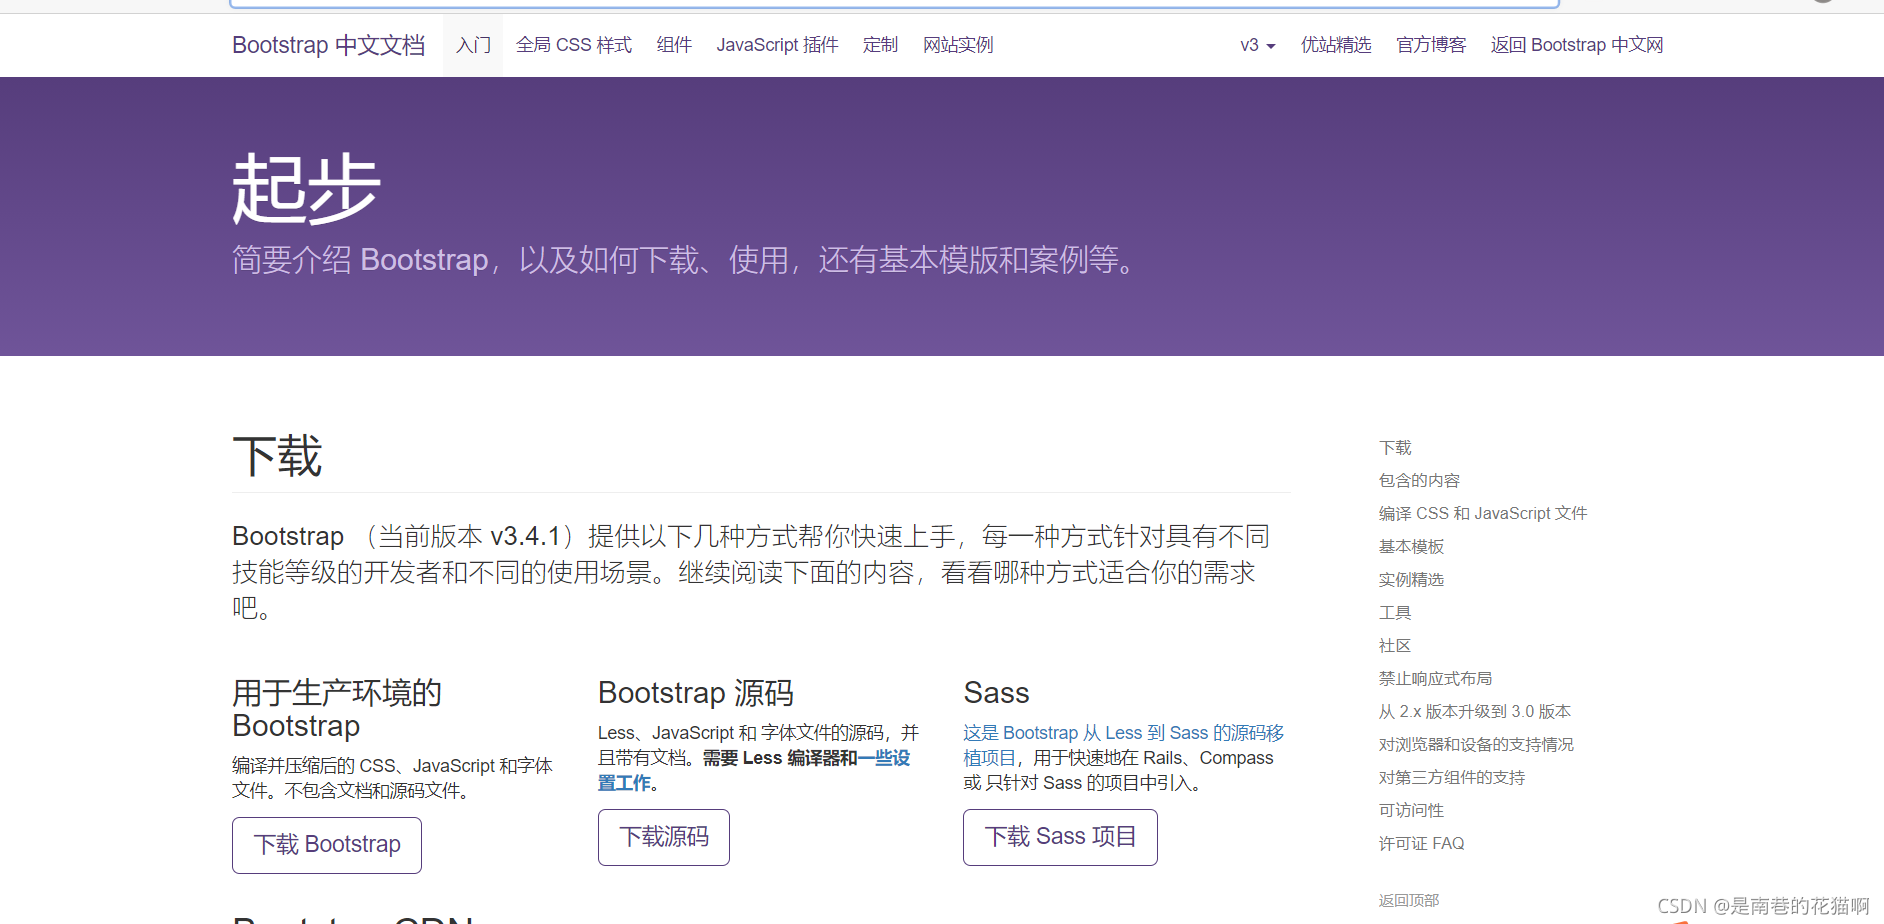Jump to 可访问性 in the sidebar
The image size is (1884, 924).
(1411, 811)
